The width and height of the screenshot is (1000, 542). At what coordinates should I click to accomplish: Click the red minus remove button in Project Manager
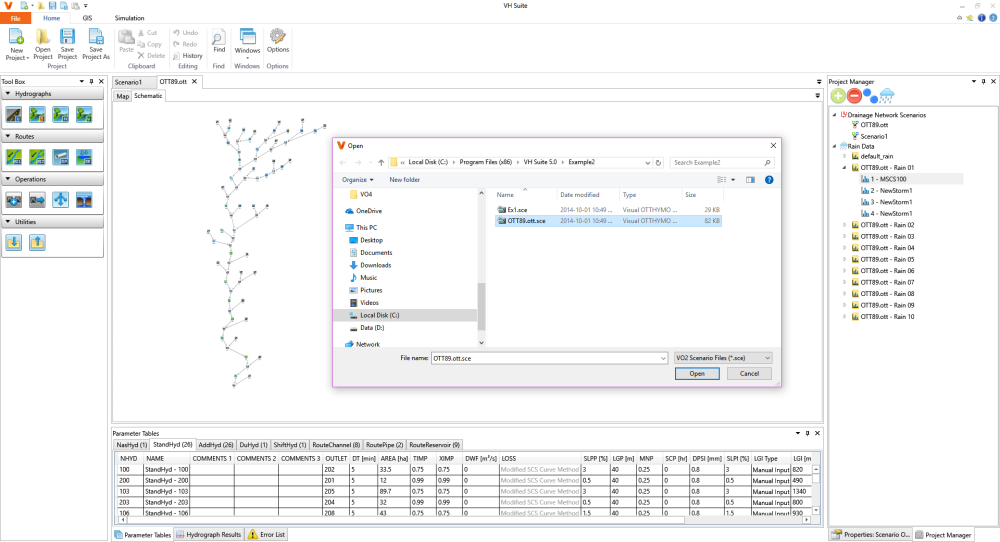(x=855, y=96)
